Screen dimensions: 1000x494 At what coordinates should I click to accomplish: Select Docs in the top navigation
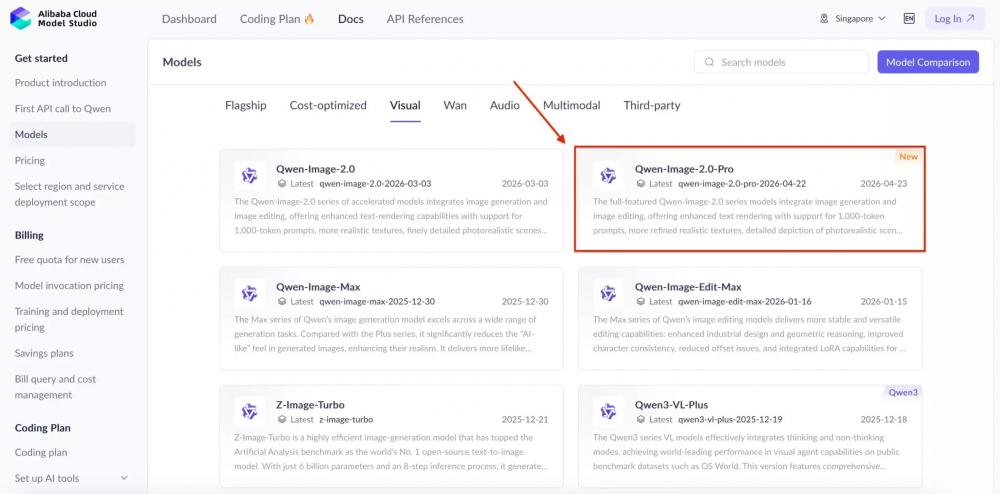[x=351, y=18]
